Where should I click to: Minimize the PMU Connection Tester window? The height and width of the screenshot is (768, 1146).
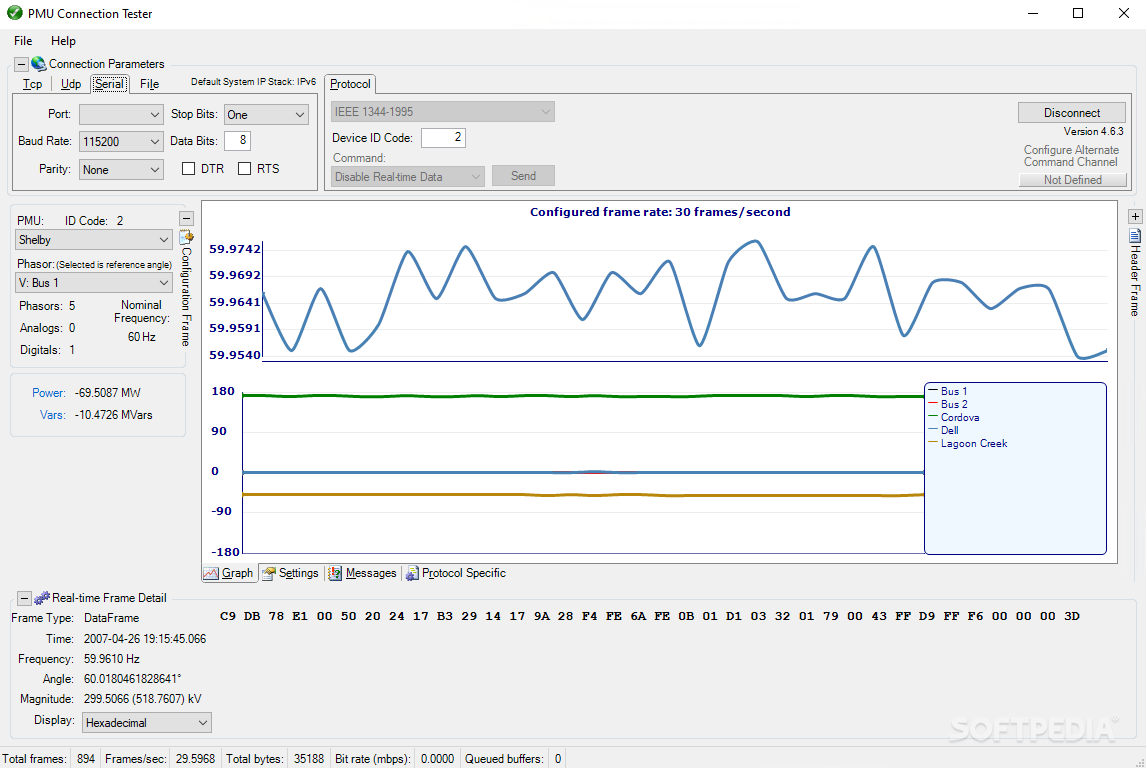pos(1033,13)
